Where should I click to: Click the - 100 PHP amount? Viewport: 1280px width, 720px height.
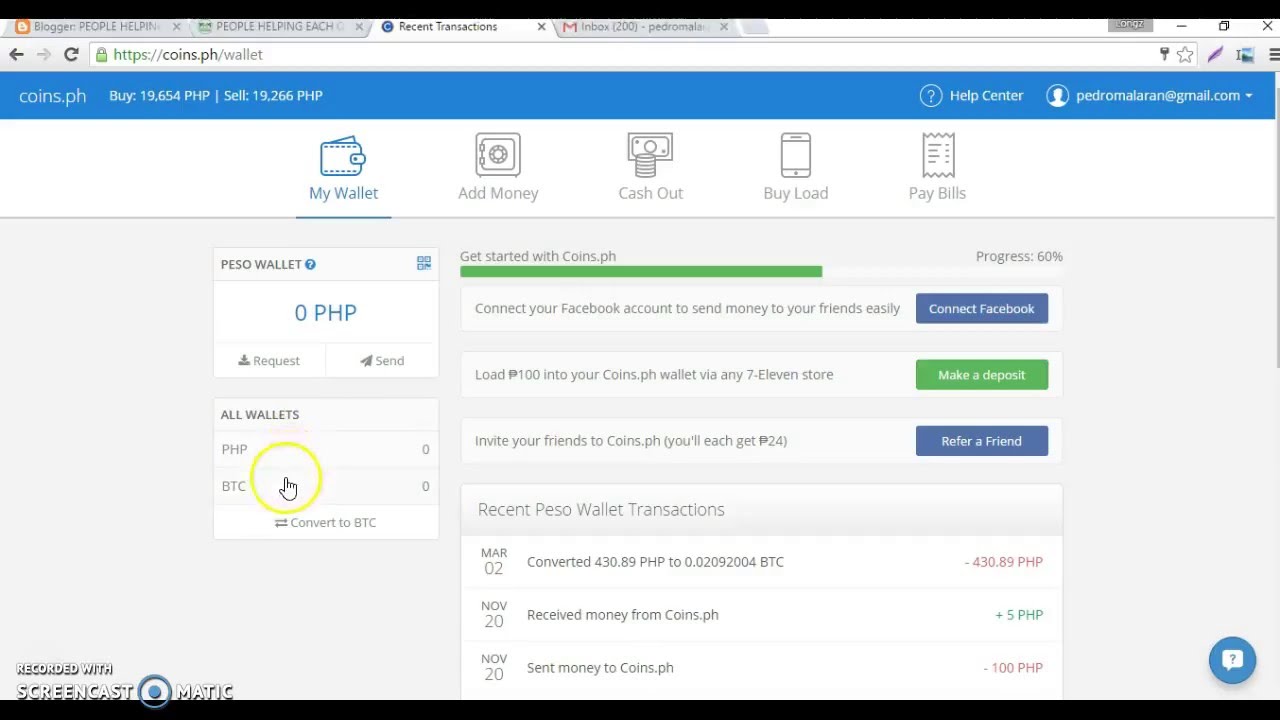(x=1013, y=668)
